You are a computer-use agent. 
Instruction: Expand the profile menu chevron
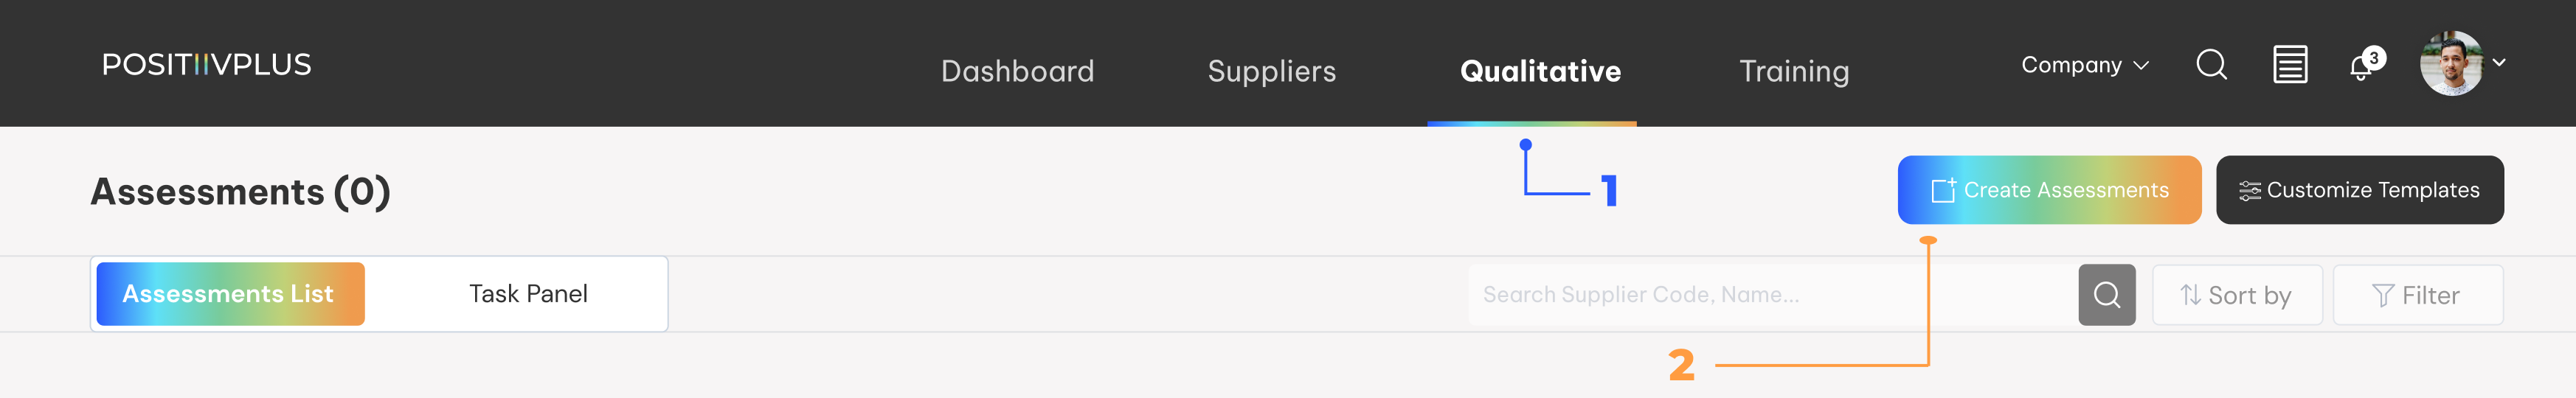[2499, 63]
